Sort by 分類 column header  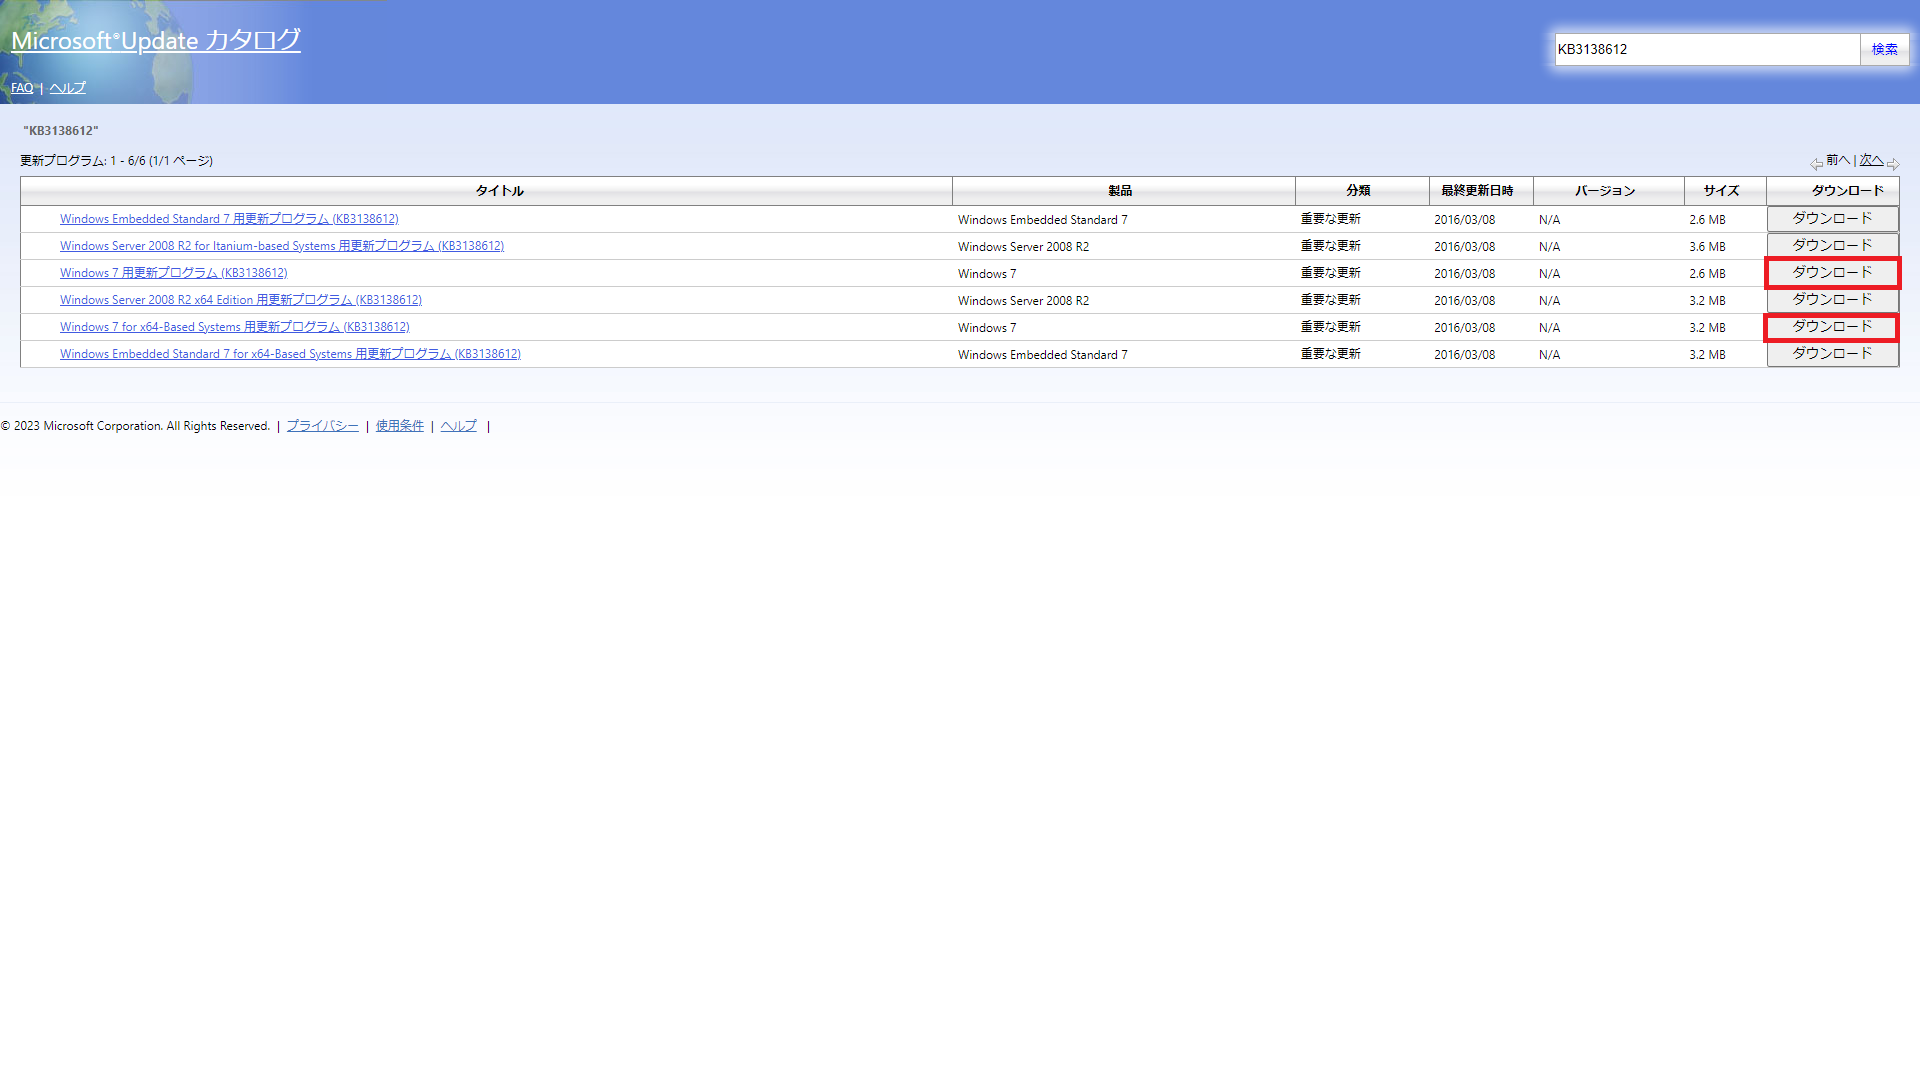(1358, 191)
